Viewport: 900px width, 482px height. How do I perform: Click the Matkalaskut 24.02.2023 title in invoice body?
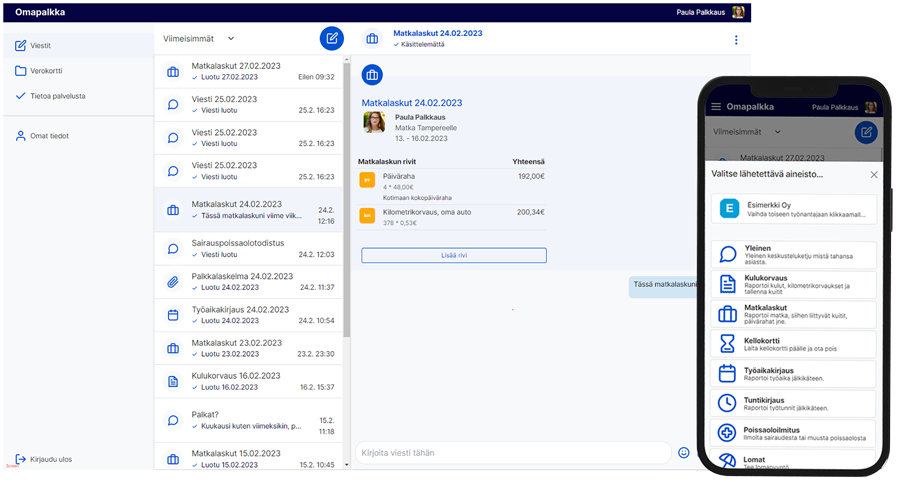click(x=412, y=103)
